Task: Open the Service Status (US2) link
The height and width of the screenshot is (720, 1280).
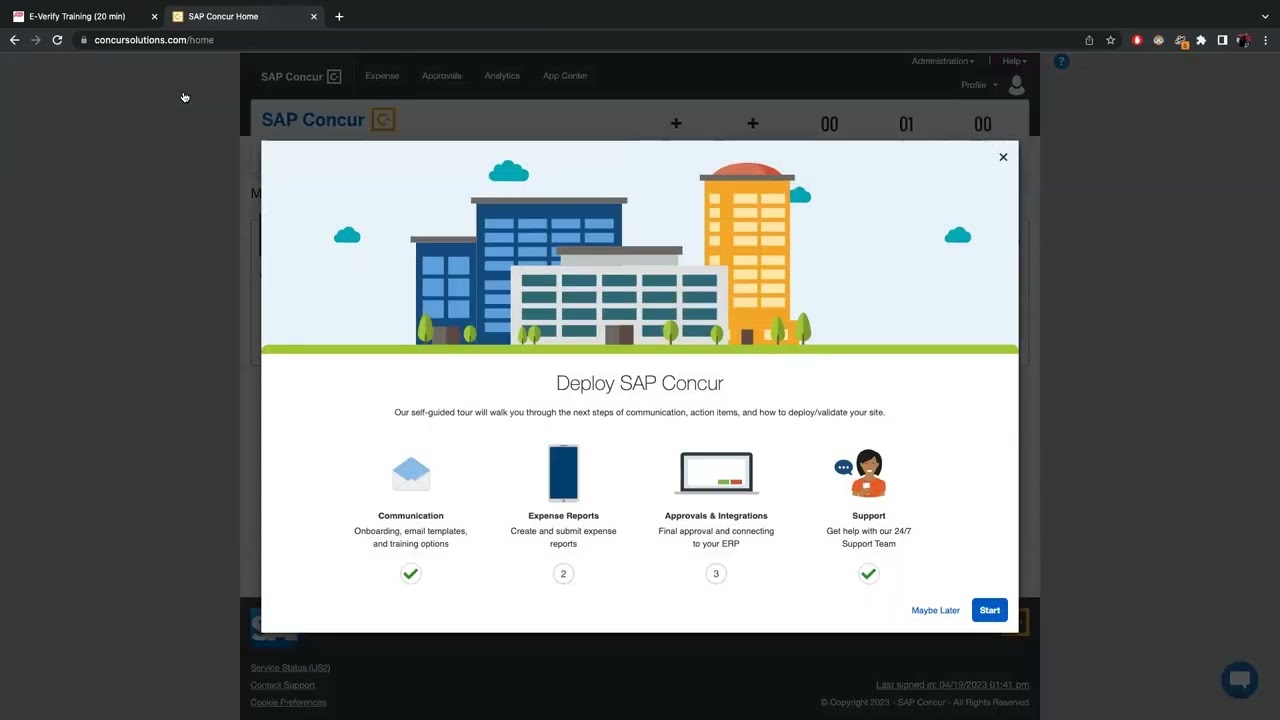Action: click(290, 668)
